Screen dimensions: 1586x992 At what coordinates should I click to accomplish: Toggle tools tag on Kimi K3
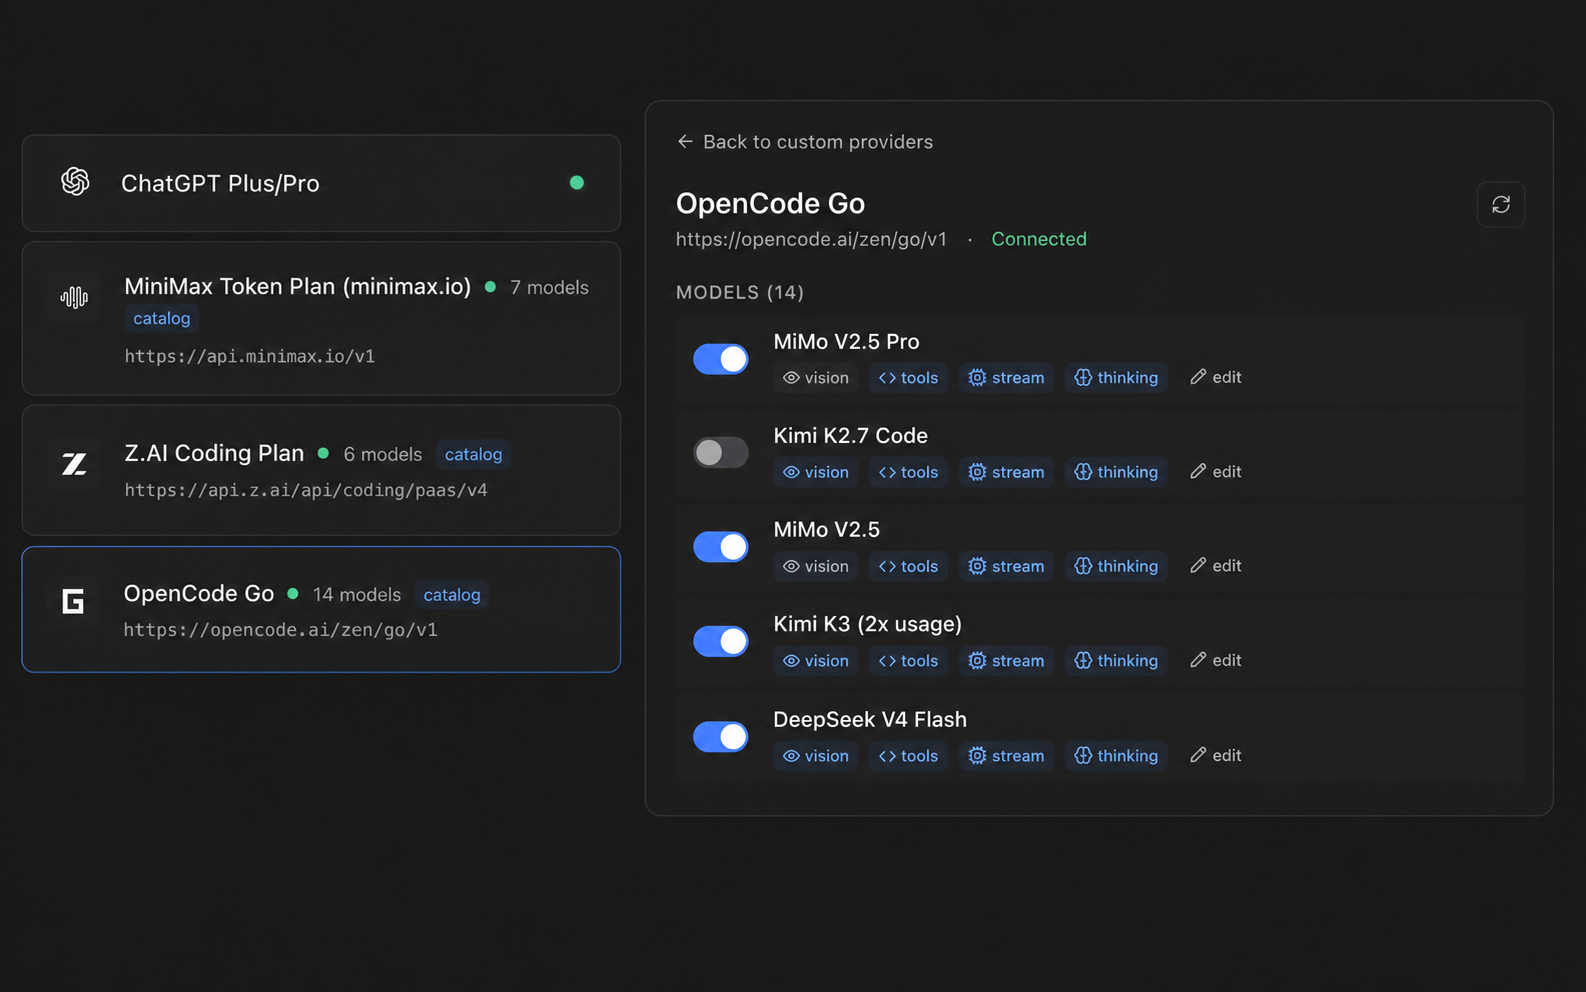coord(908,660)
